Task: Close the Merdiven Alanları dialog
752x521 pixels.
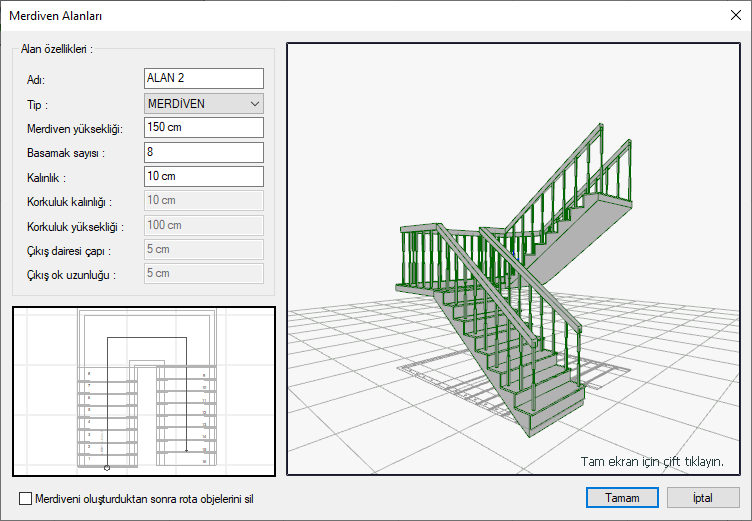Action: coord(734,16)
